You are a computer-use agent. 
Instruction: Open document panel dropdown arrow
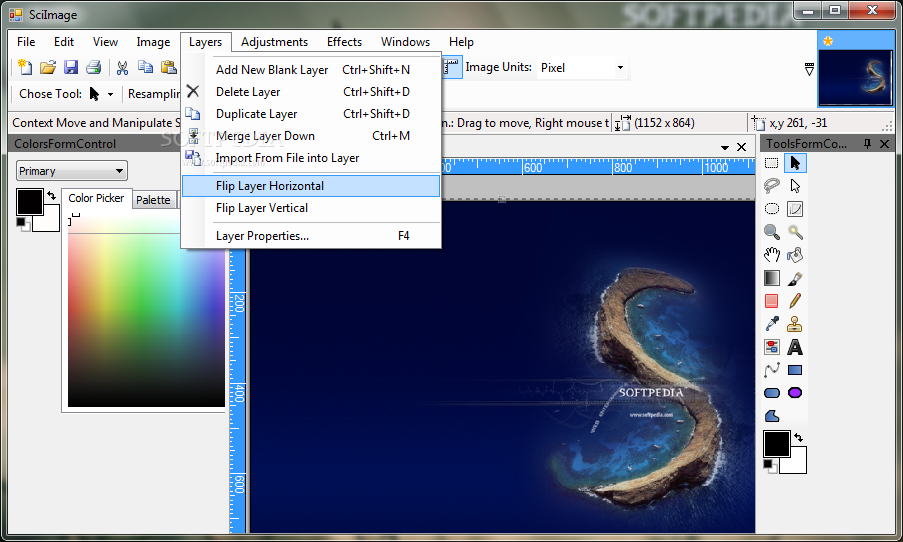coord(724,147)
